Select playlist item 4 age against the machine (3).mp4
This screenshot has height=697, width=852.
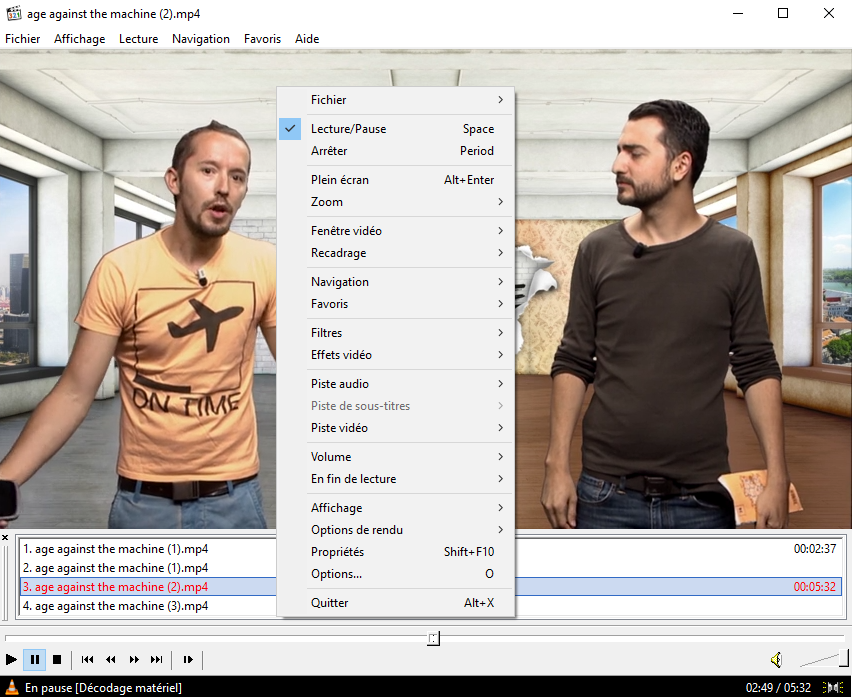(115, 606)
